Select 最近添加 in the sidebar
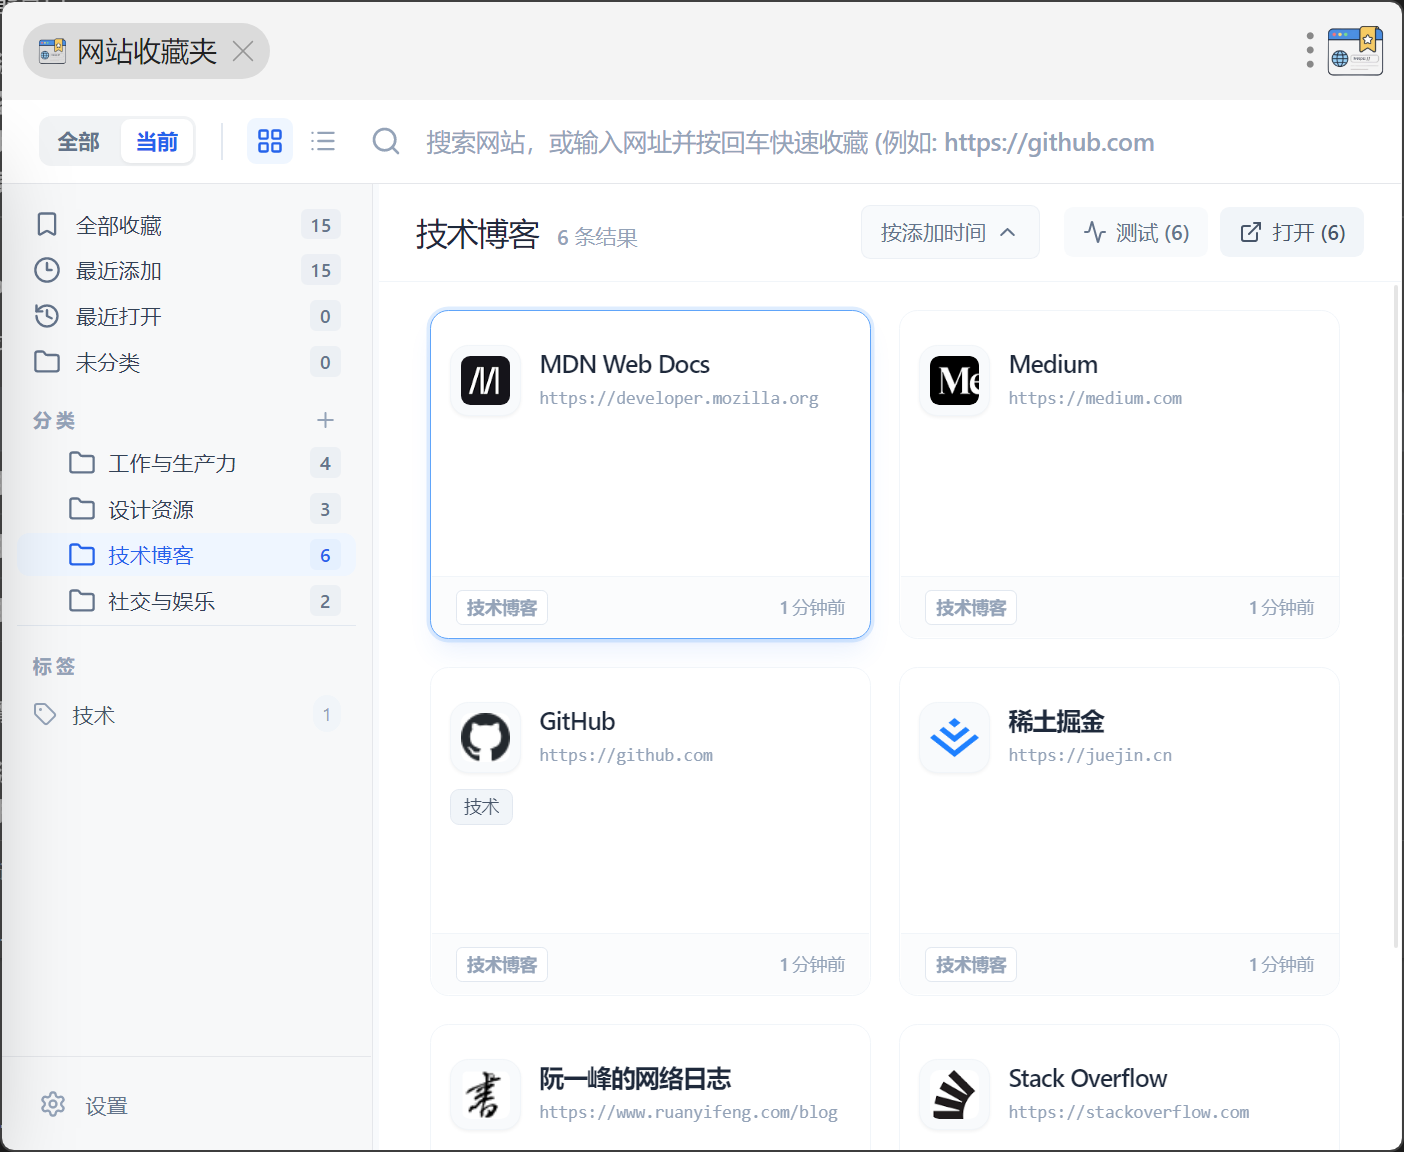 click(x=119, y=271)
